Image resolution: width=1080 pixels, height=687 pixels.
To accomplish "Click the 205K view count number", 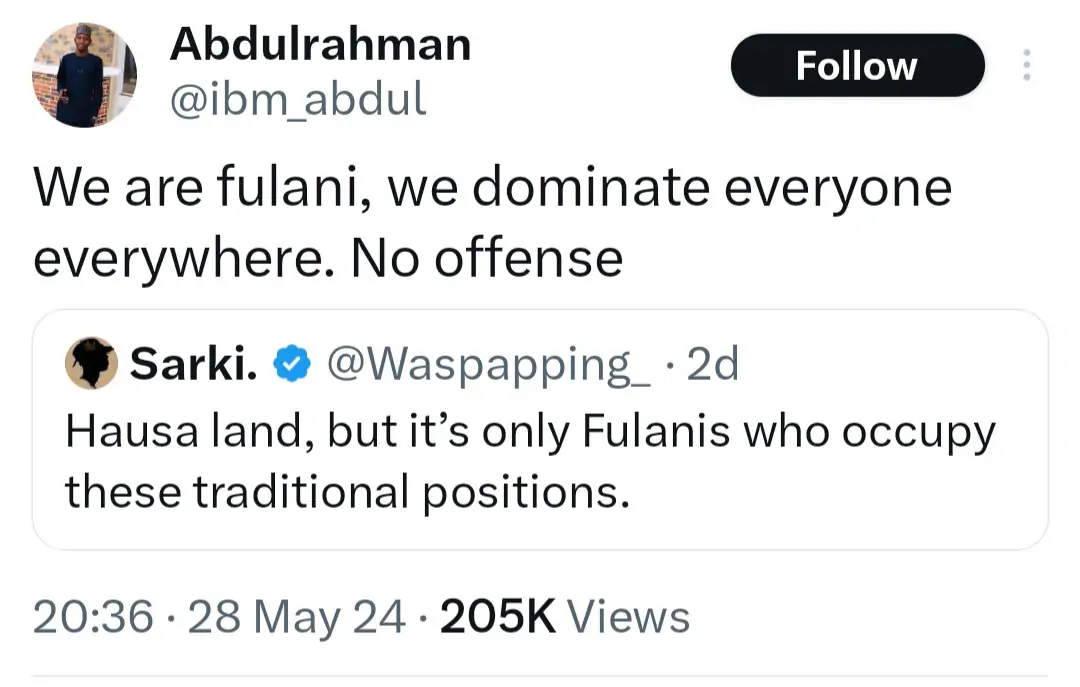I will point(497,617).
